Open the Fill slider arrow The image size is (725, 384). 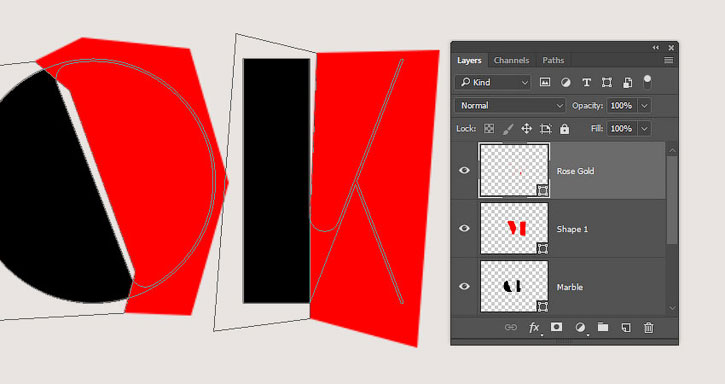(x=645, y=129)
